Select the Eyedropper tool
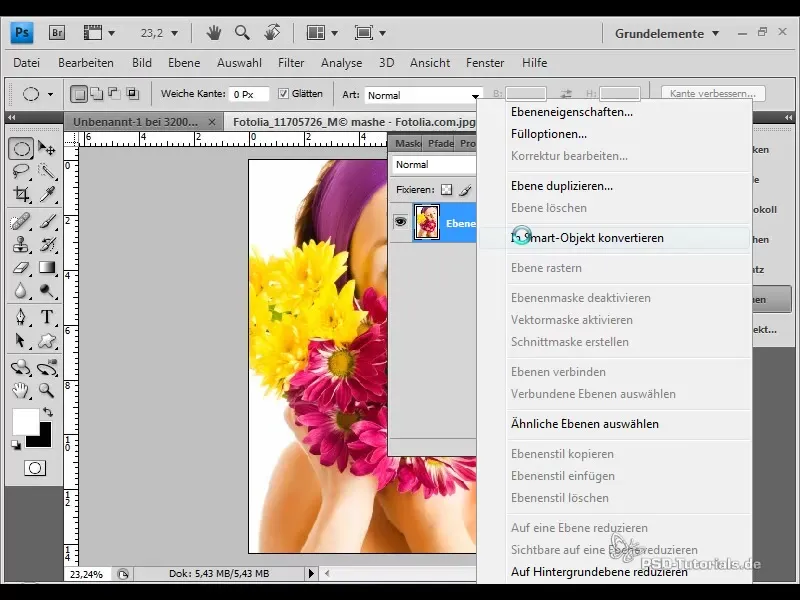 [x=47, y=194]
